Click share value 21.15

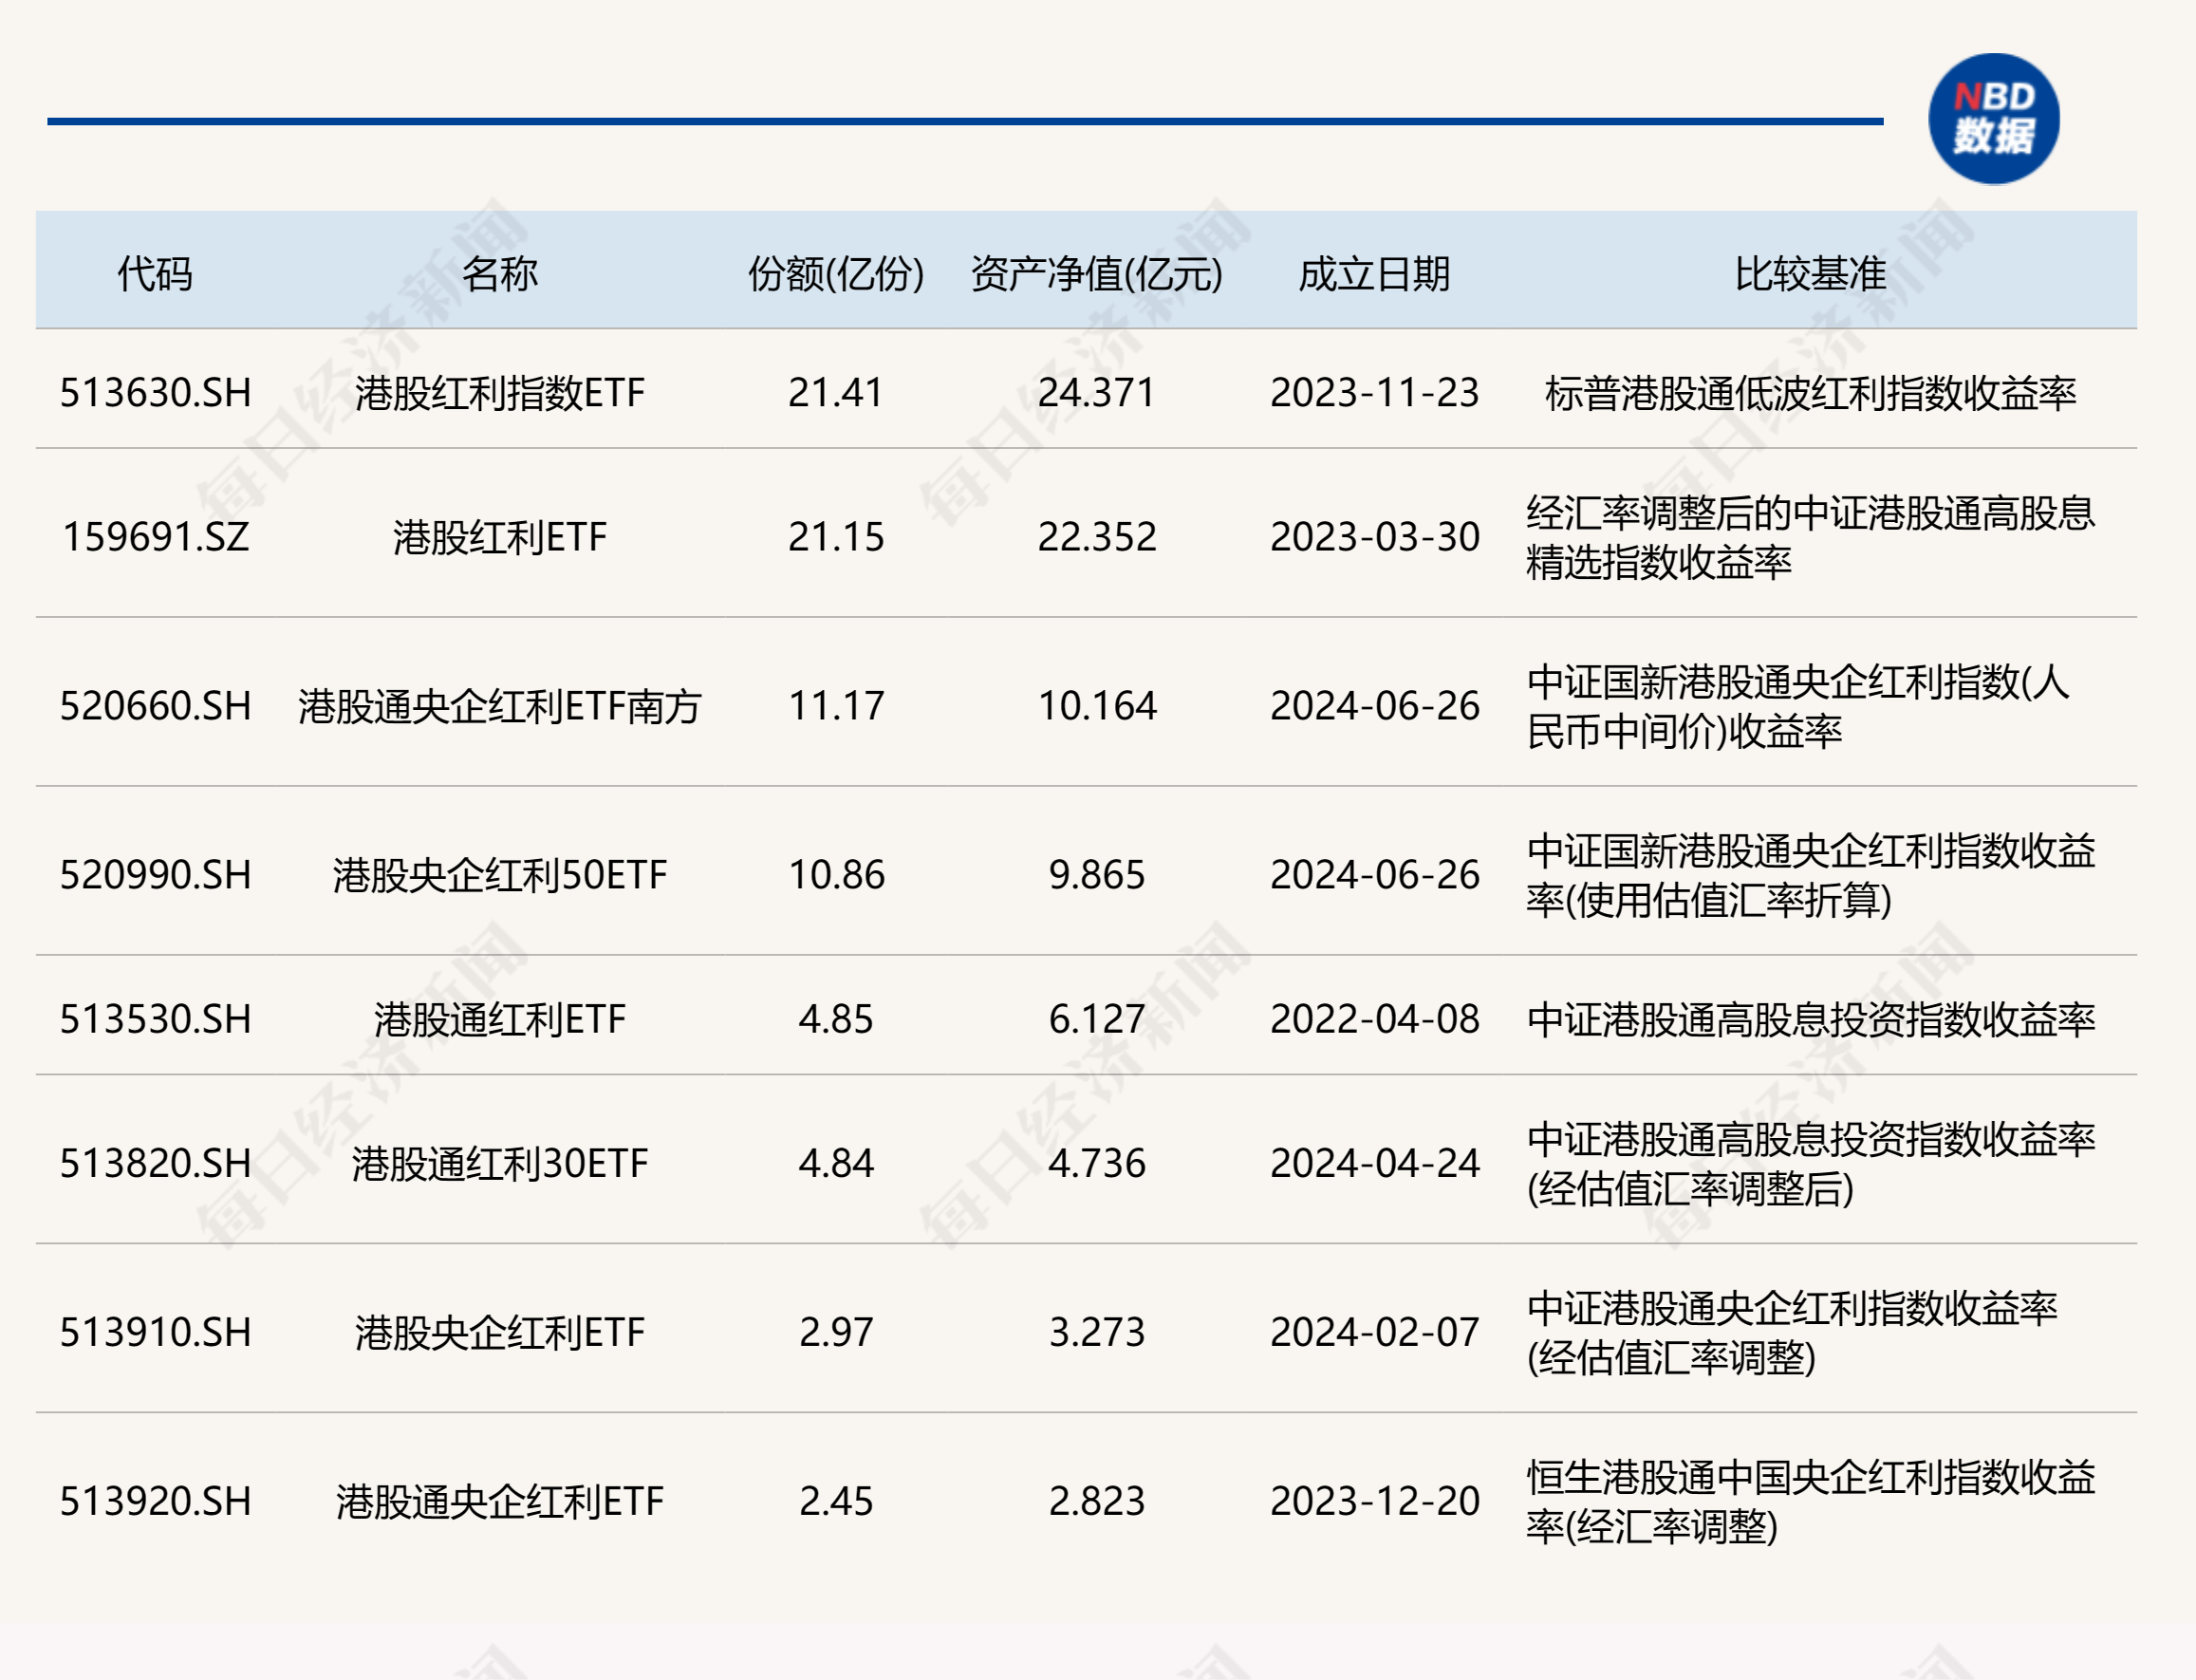pyautogui.click(x=836, y=537)
